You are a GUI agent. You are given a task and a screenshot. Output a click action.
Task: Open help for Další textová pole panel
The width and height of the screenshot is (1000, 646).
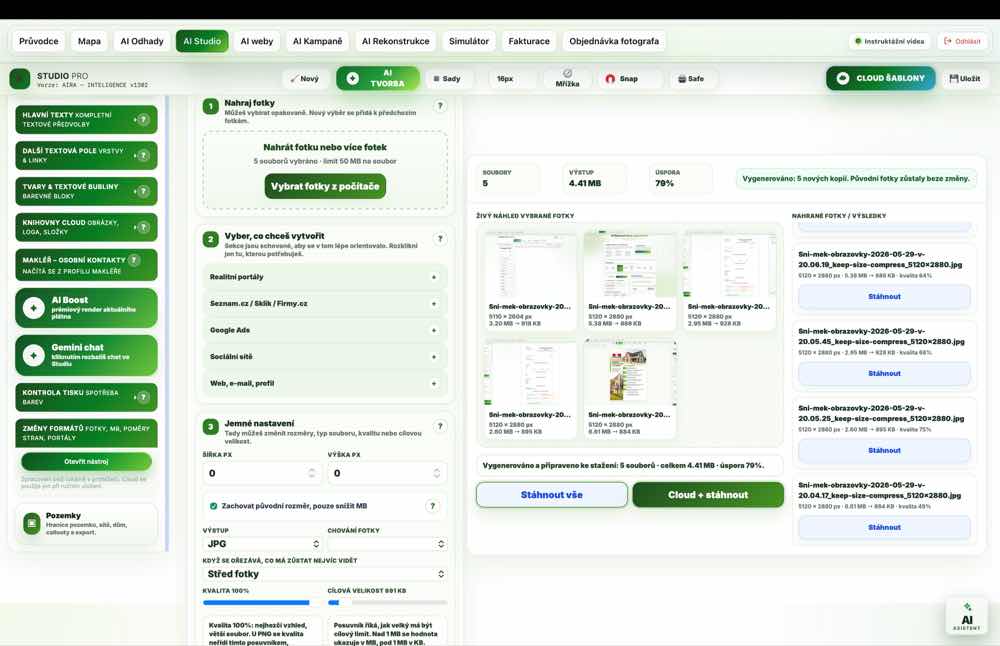(x=143, y=155)
